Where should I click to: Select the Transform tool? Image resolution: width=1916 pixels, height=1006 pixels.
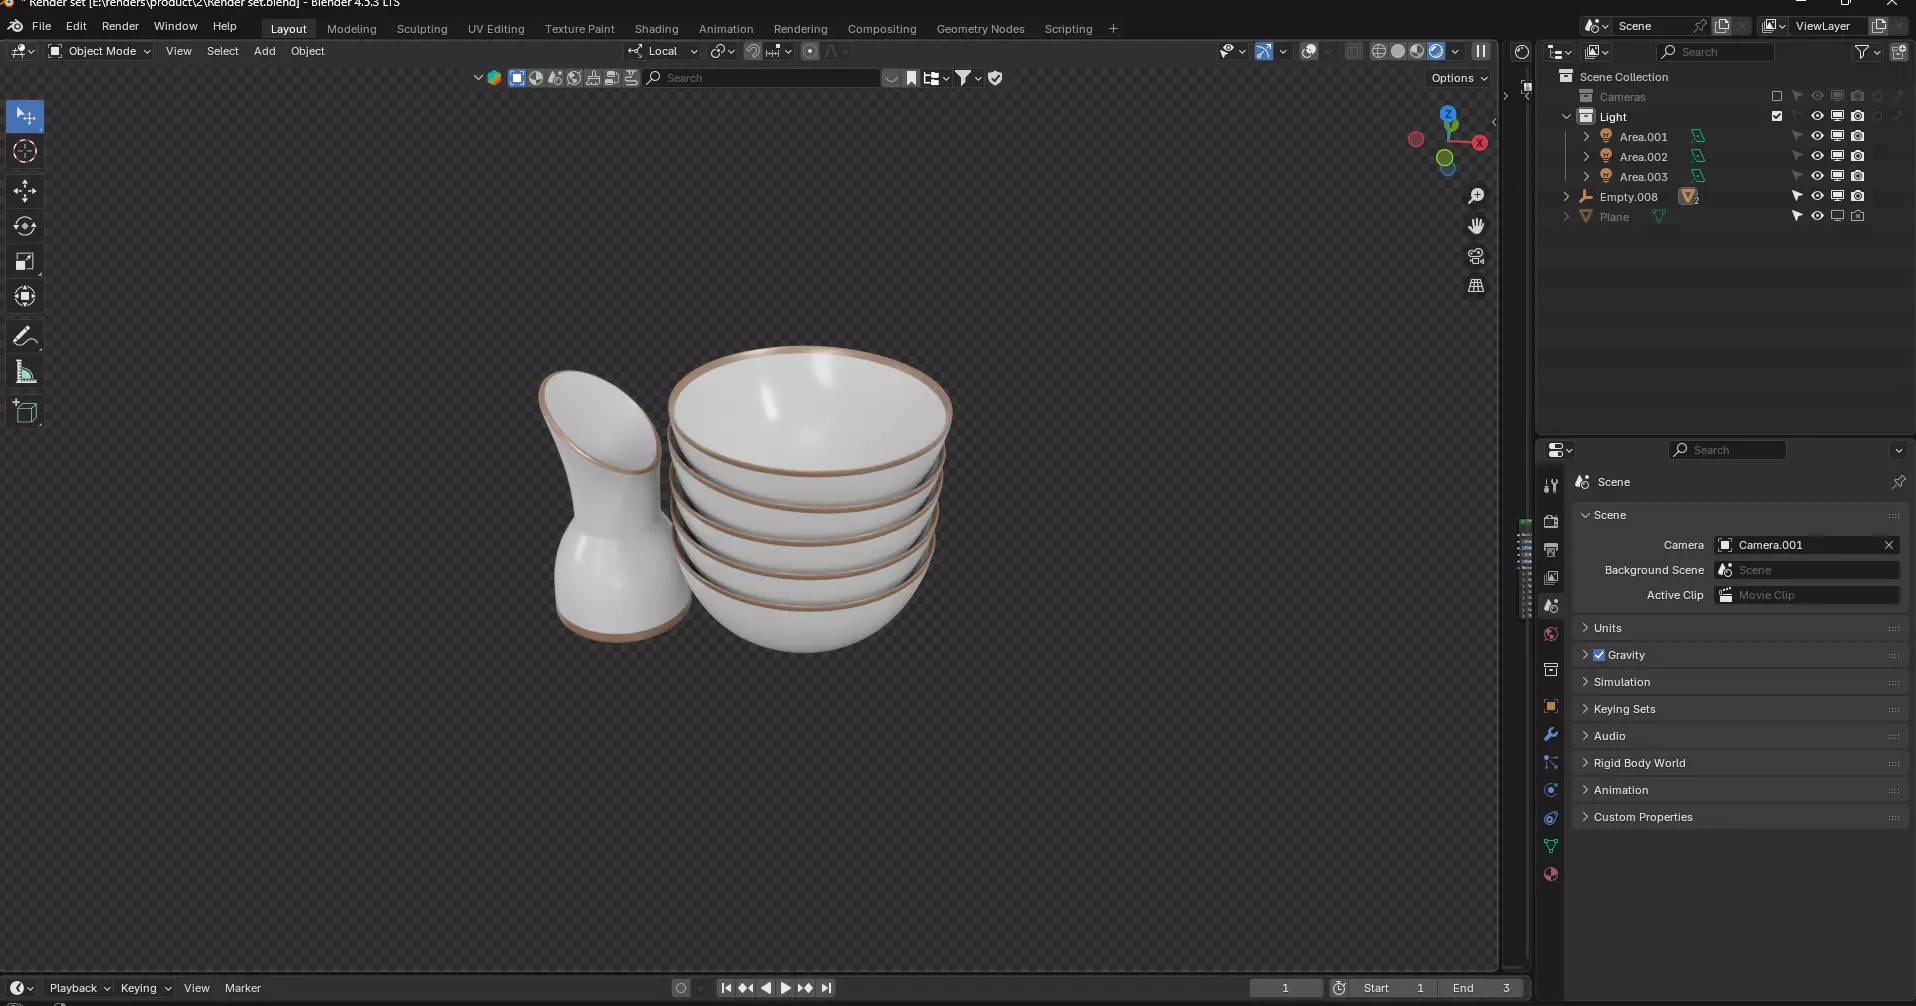click(25, 297)
